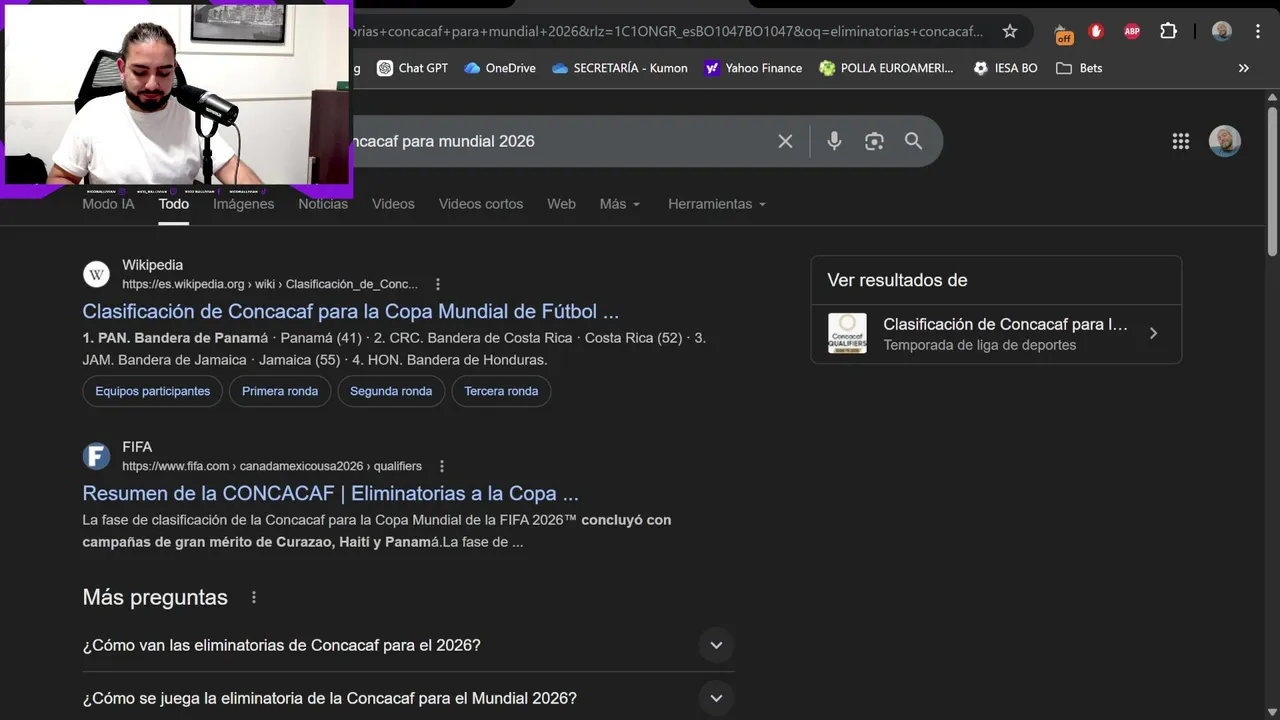Open more options for Wikipedia result

tap(437, 284)
